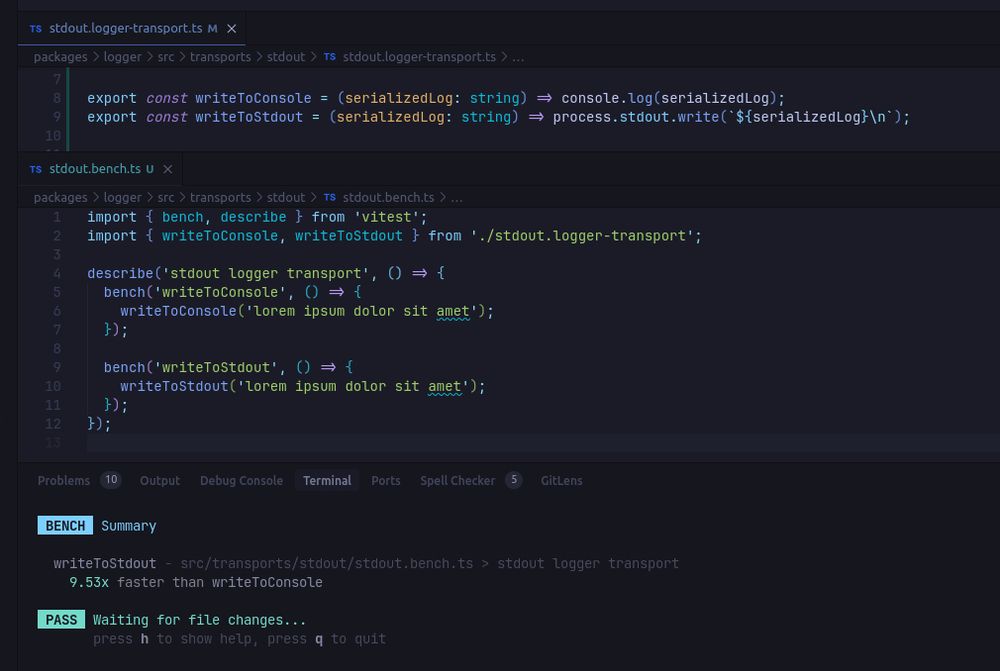The height and width of the screenshot is (671, 1000).
Task: Click the U untracked marker on bench tab
Action: click(150, 169)
